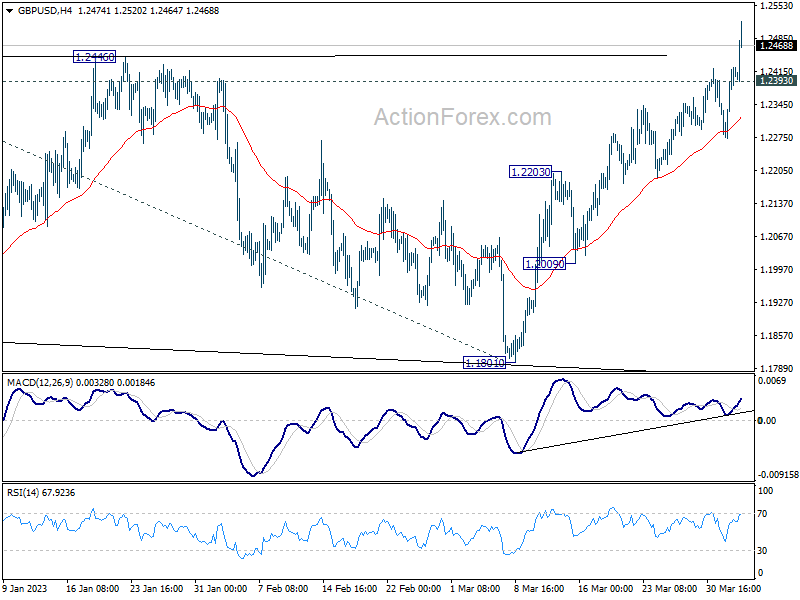Select the 31 Jan 00:00 time label
Screen dimensions: 800x600
tap(220, 588)
